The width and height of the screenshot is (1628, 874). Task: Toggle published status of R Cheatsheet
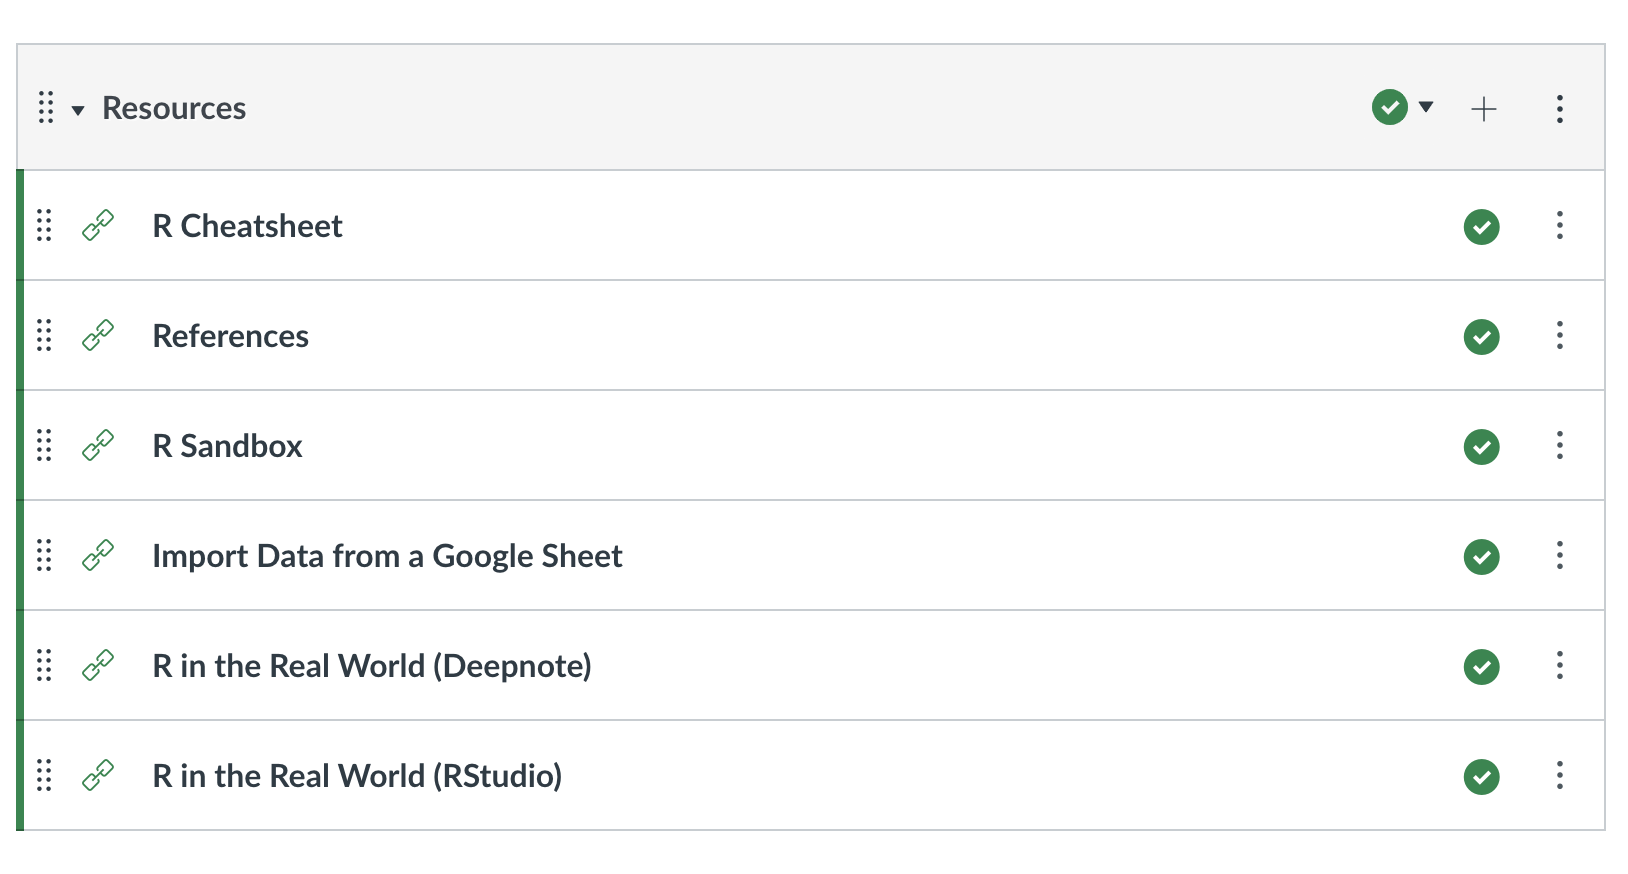1481,226
